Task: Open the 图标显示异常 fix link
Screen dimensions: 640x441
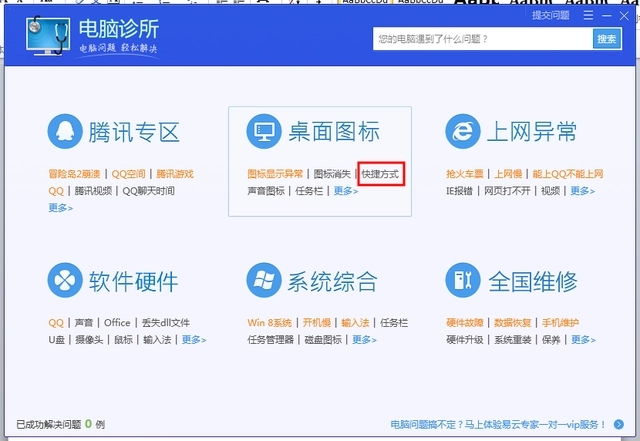Action: pyautogui.click(x=275, y=174)
